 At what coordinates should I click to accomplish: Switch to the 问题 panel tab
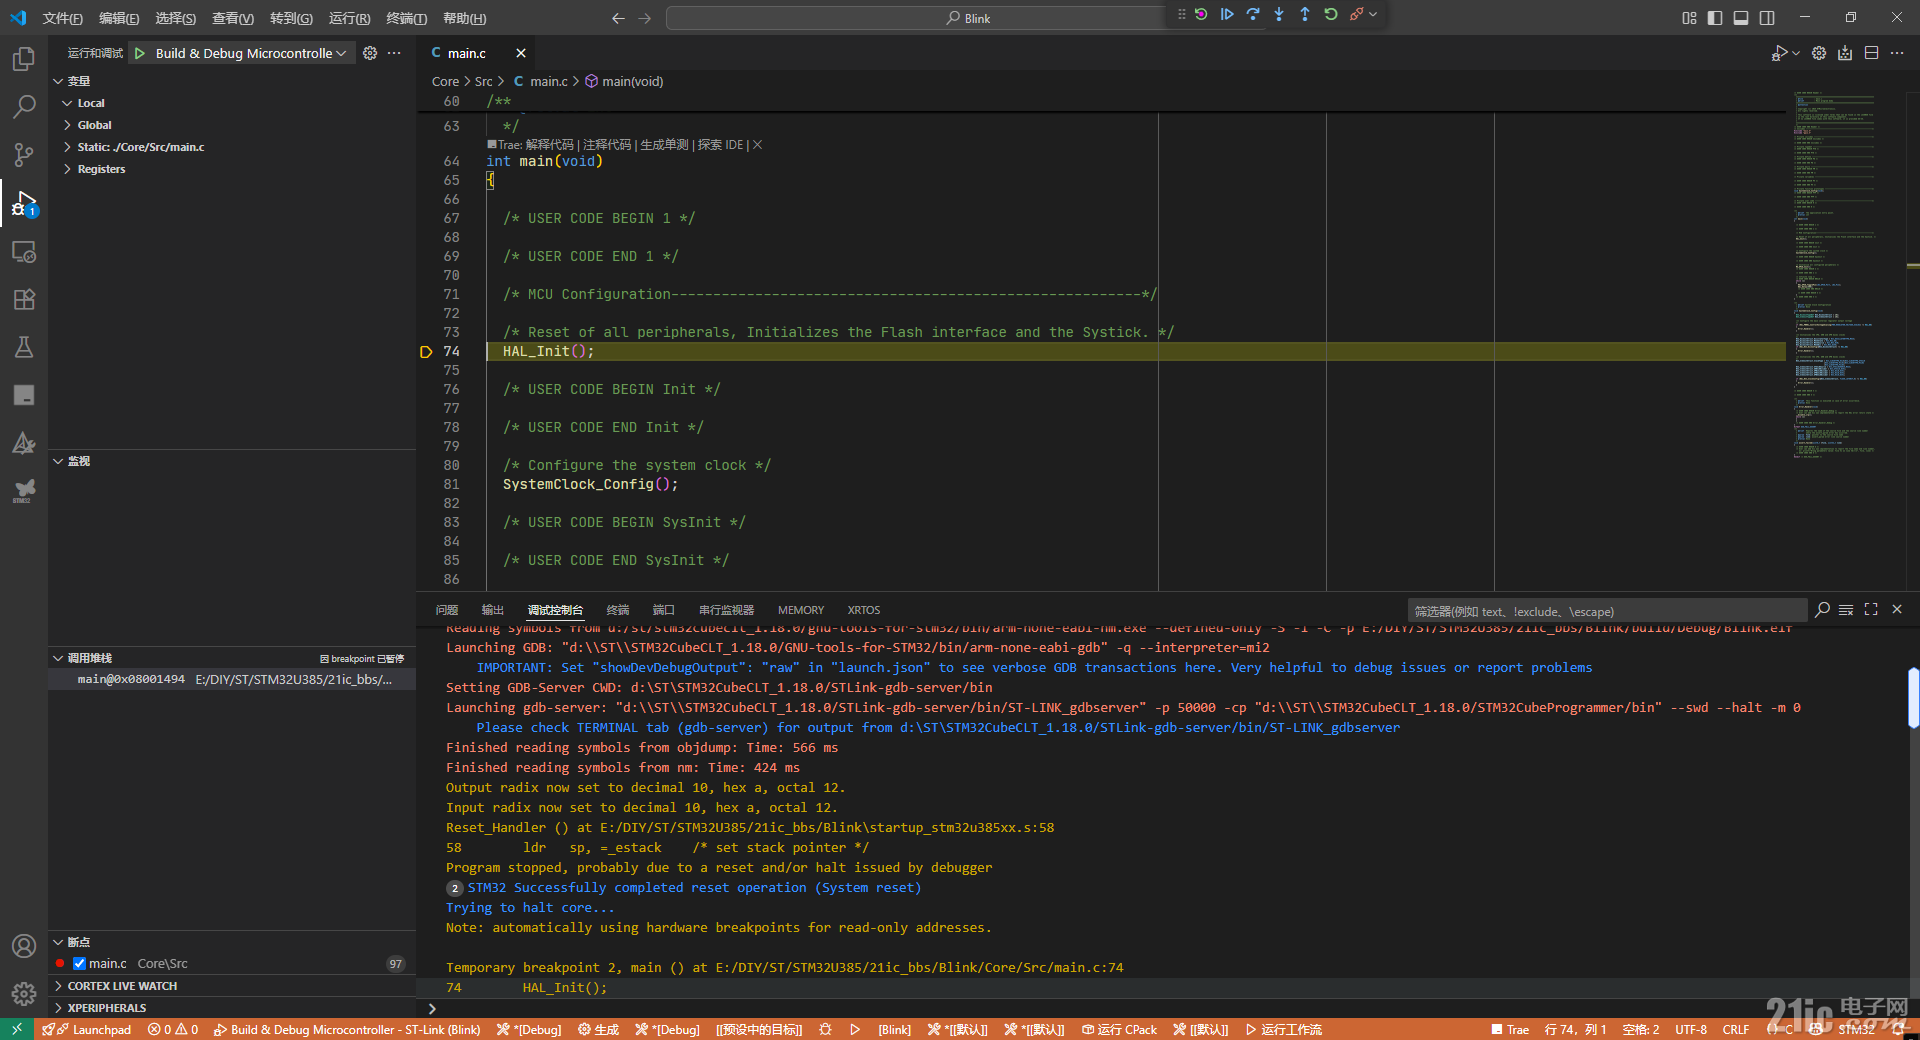[447, 610]
